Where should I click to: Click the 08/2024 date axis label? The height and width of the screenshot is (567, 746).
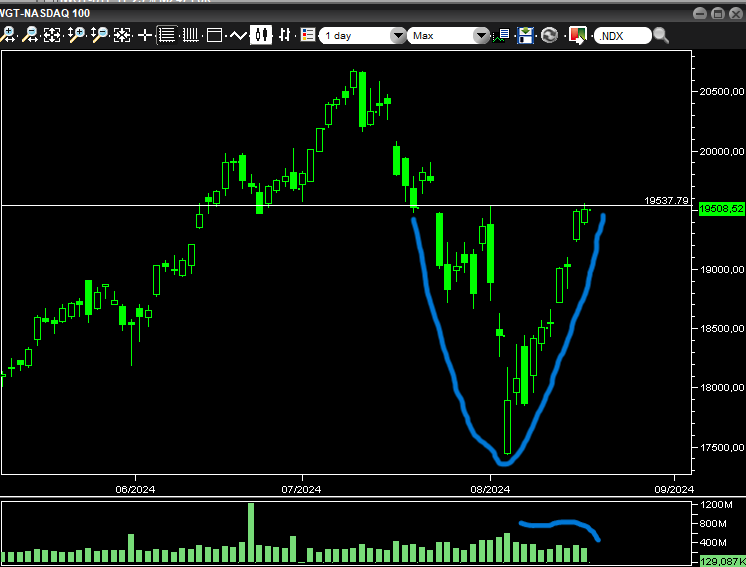tap(490, 489)
